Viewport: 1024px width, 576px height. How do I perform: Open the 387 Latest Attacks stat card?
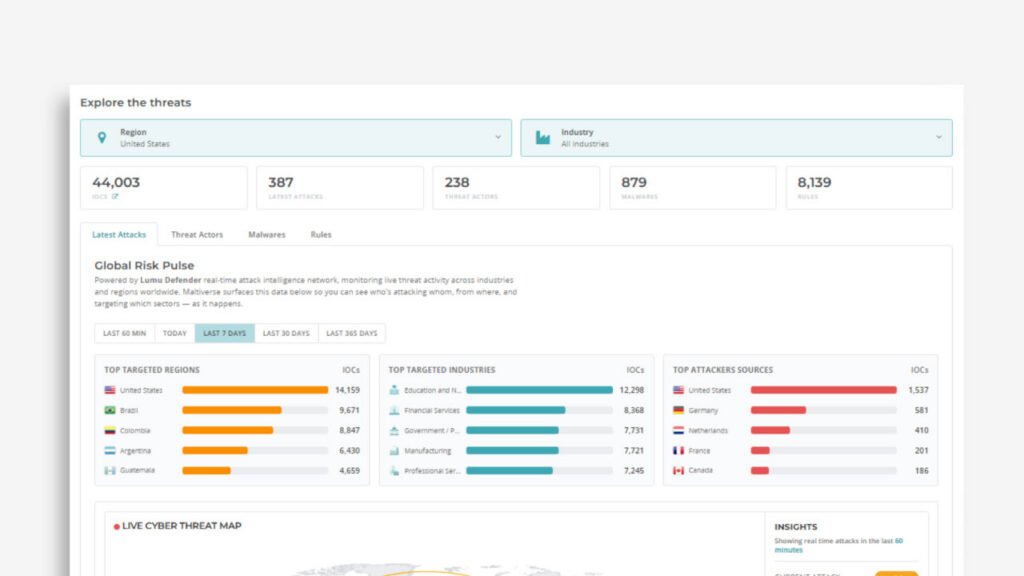340,188
